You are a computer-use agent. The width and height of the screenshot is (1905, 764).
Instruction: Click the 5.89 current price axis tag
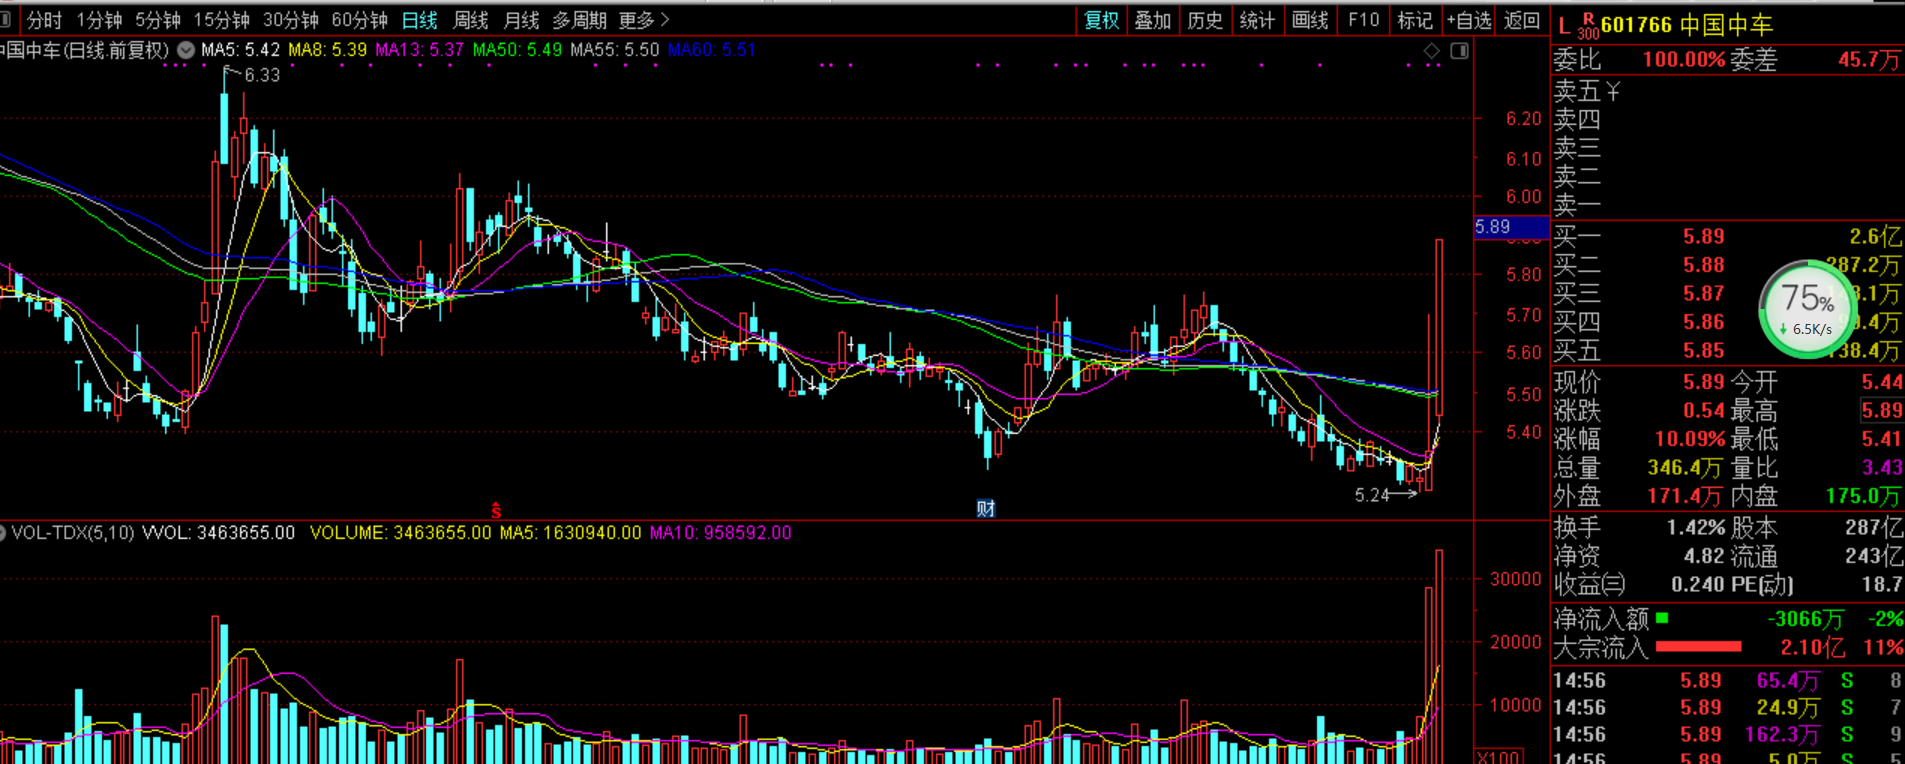(x=1511, y=227)
